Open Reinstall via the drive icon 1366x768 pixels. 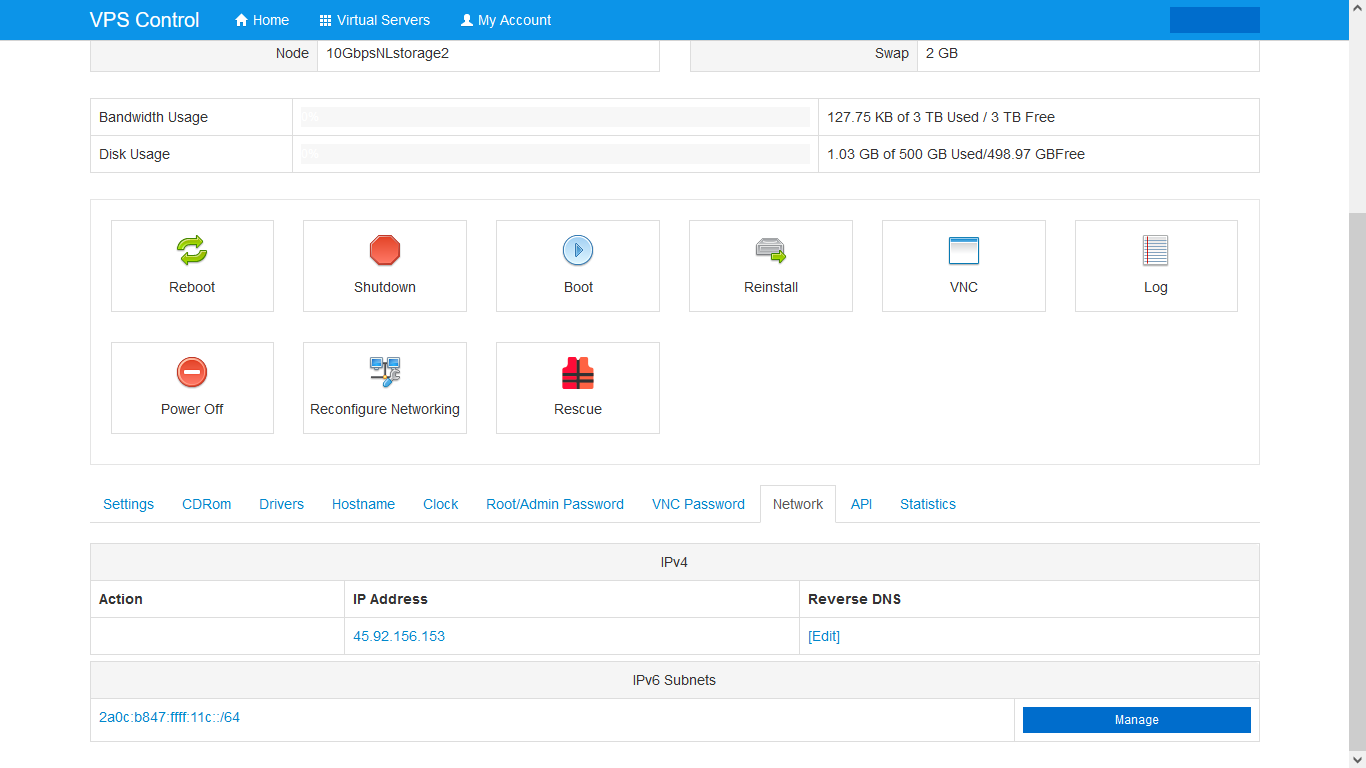pos(770,250)
